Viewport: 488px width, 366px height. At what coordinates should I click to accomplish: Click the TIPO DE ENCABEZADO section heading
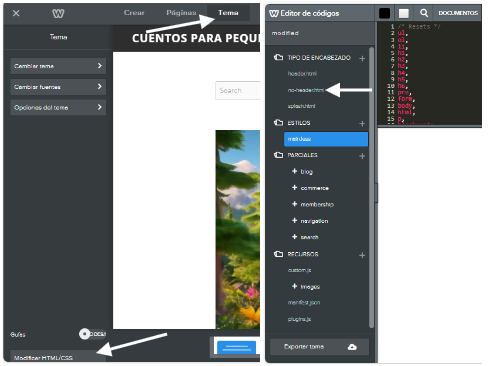(x=319, y=58)
